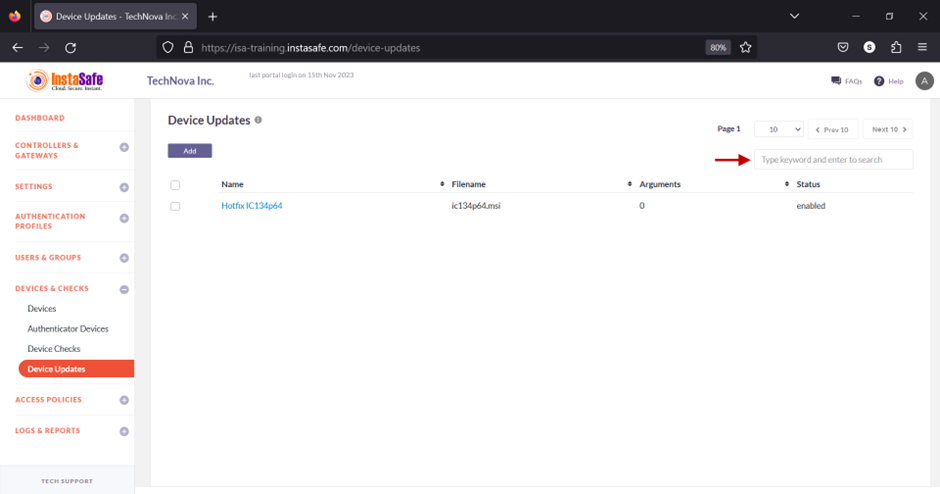Close the Device Updates tab
The width and height of the screenshot is (940, 494).
[x=185, y=16]
